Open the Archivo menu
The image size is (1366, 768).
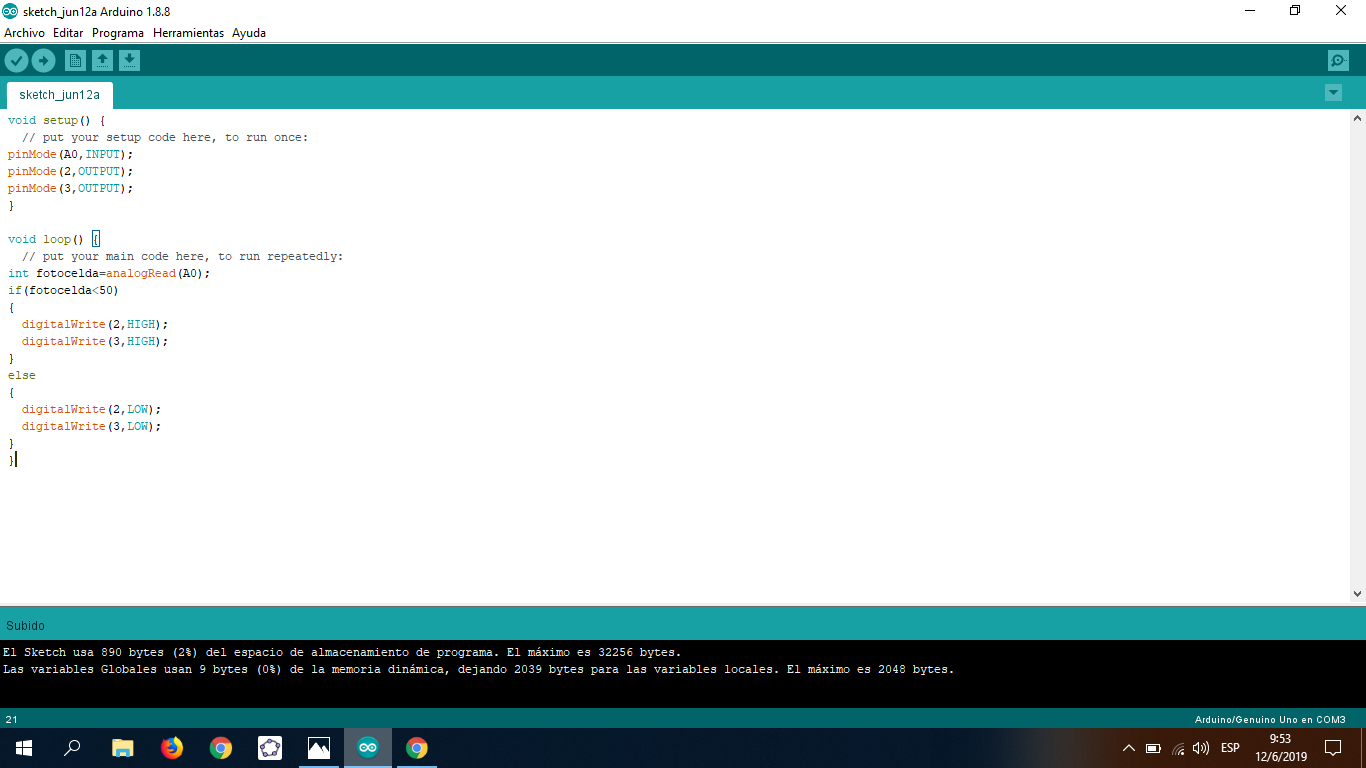24,33
